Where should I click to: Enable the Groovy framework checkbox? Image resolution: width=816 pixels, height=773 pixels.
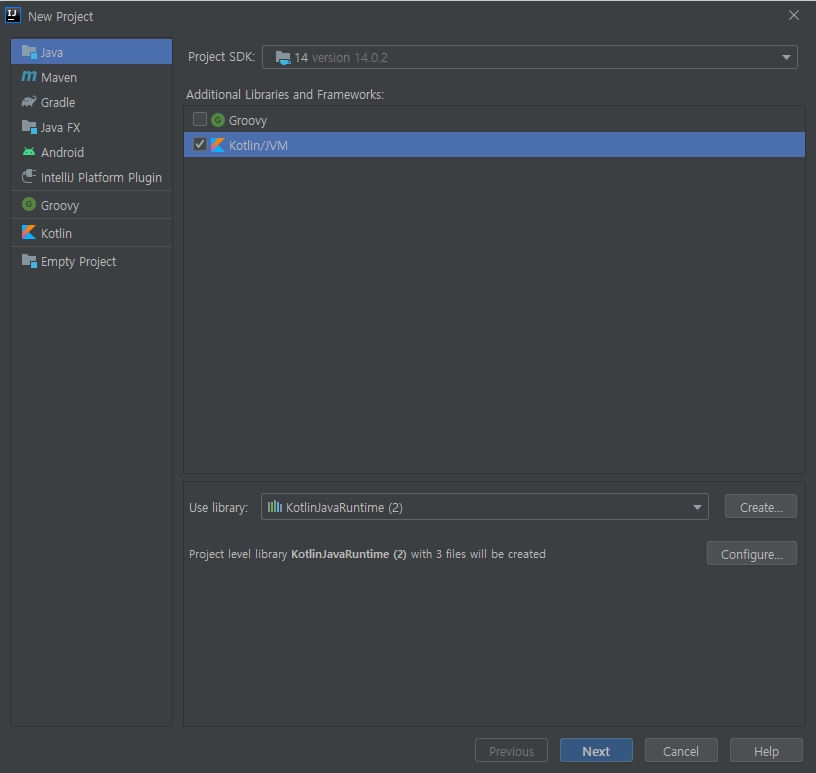(200, 119)
